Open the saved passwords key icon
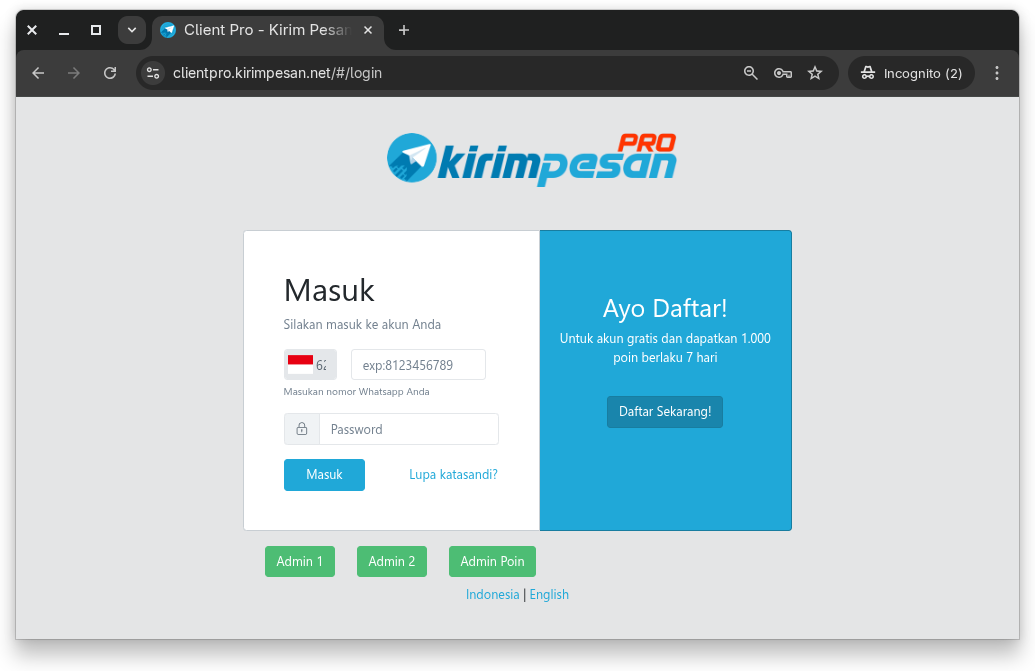 pyautogui.click(x=783, y=73)
